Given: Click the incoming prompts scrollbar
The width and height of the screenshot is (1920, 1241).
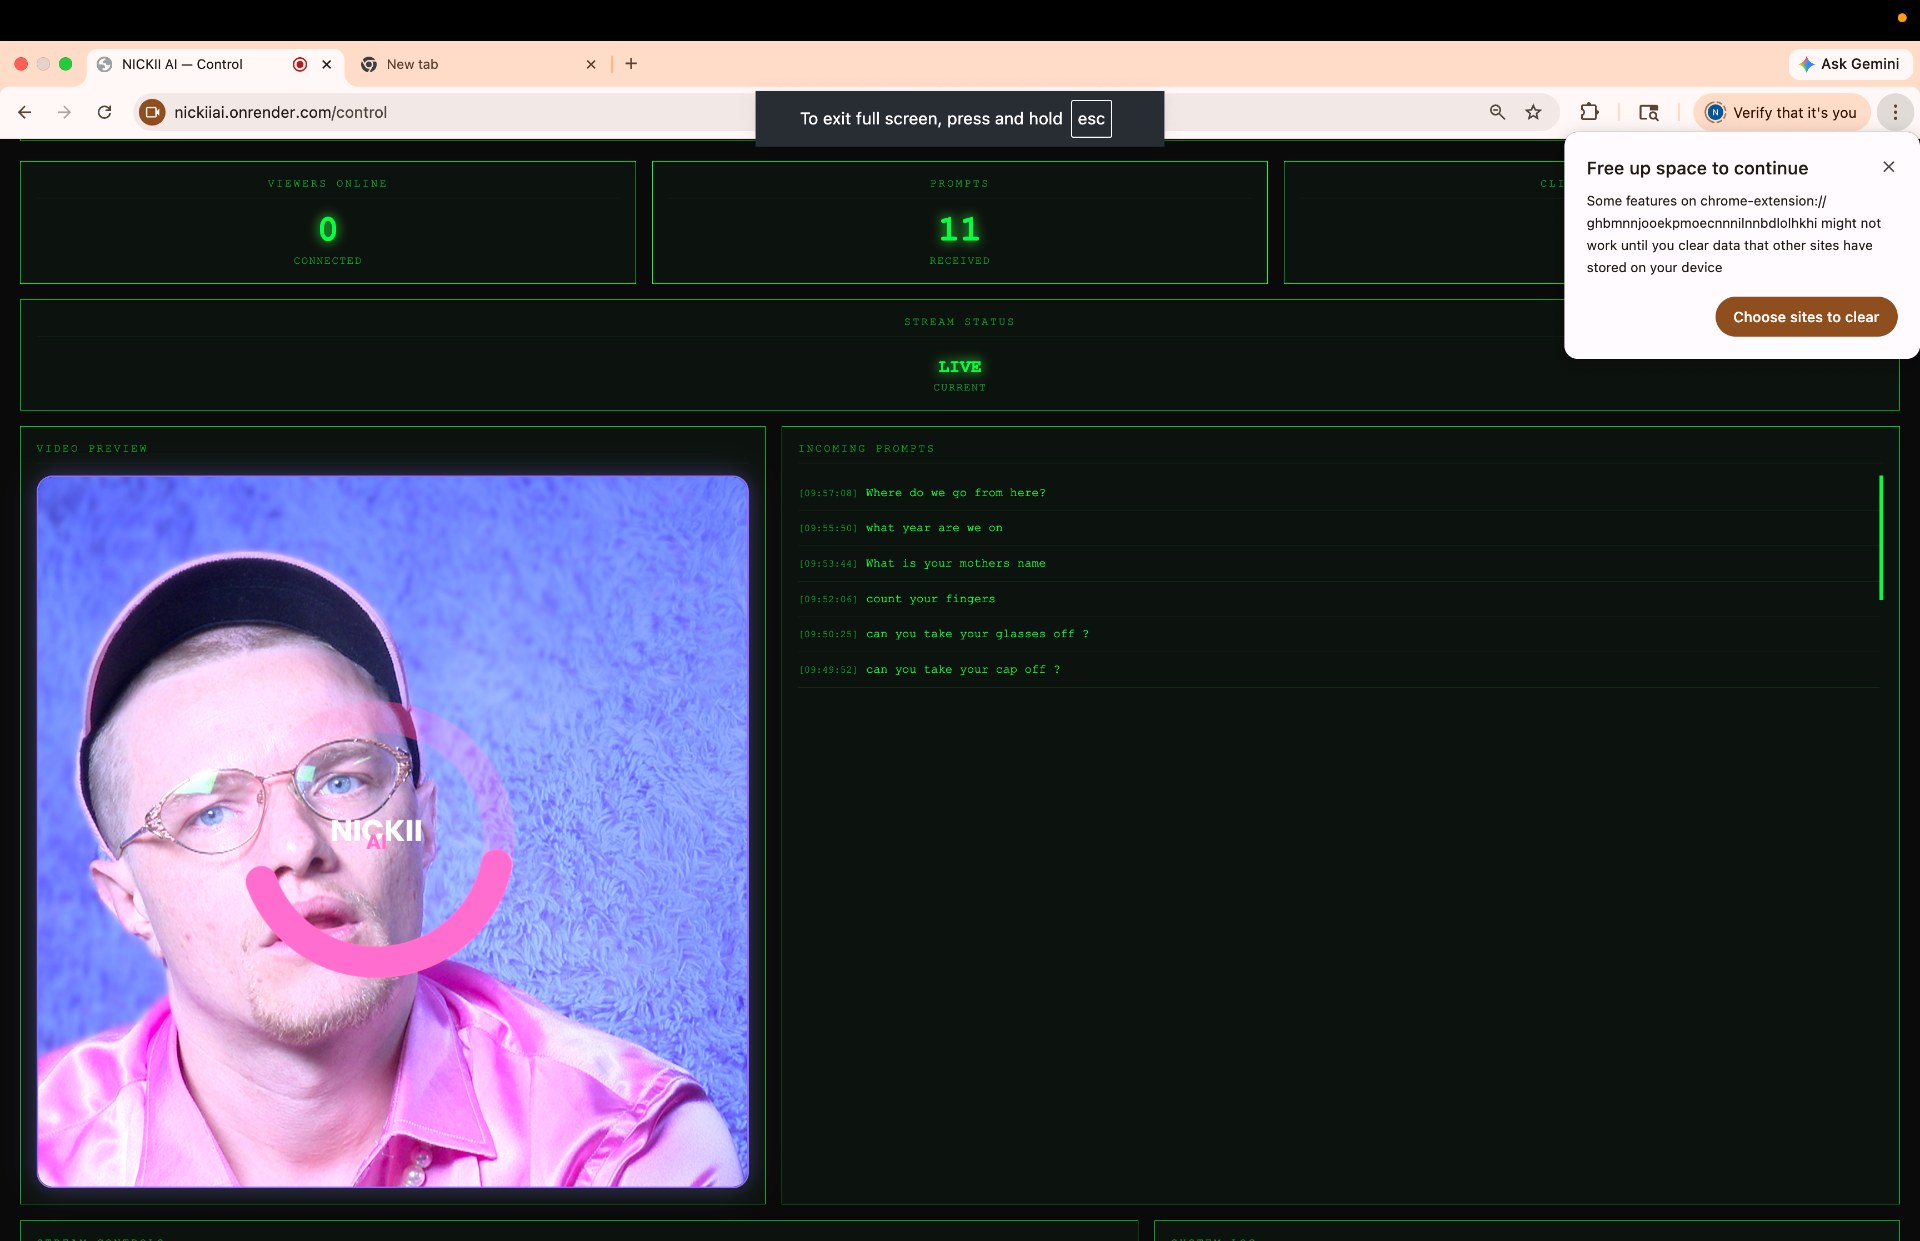Looking at the screenshot, I should 1881,537.
